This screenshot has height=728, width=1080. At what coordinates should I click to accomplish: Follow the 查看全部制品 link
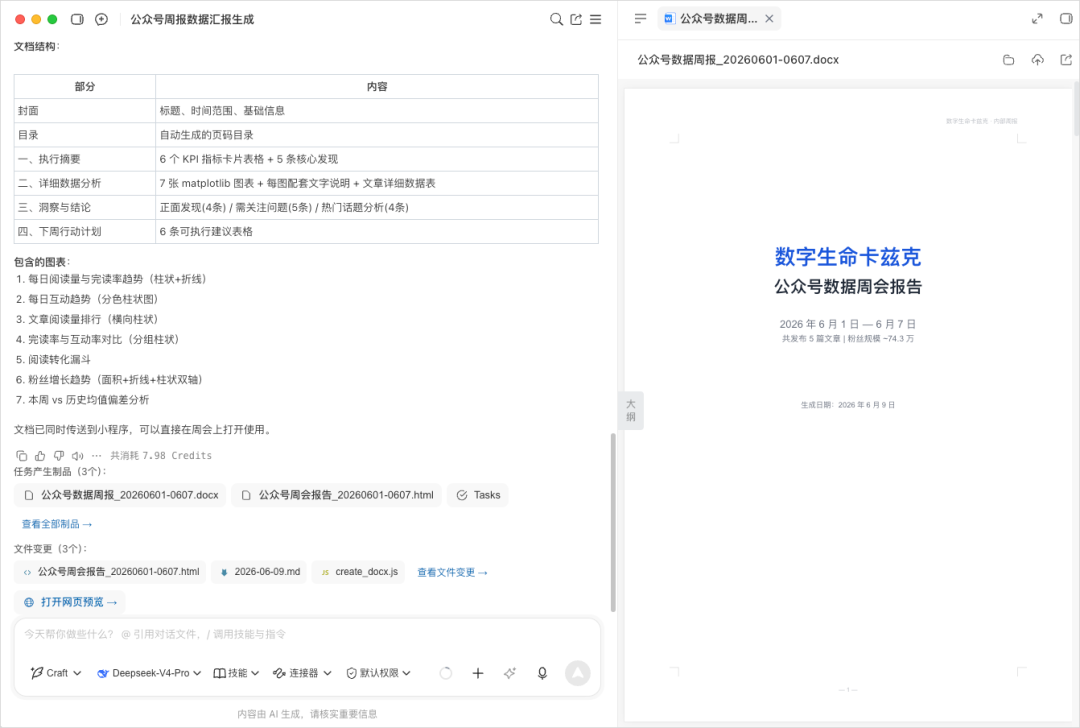(56, 524)
